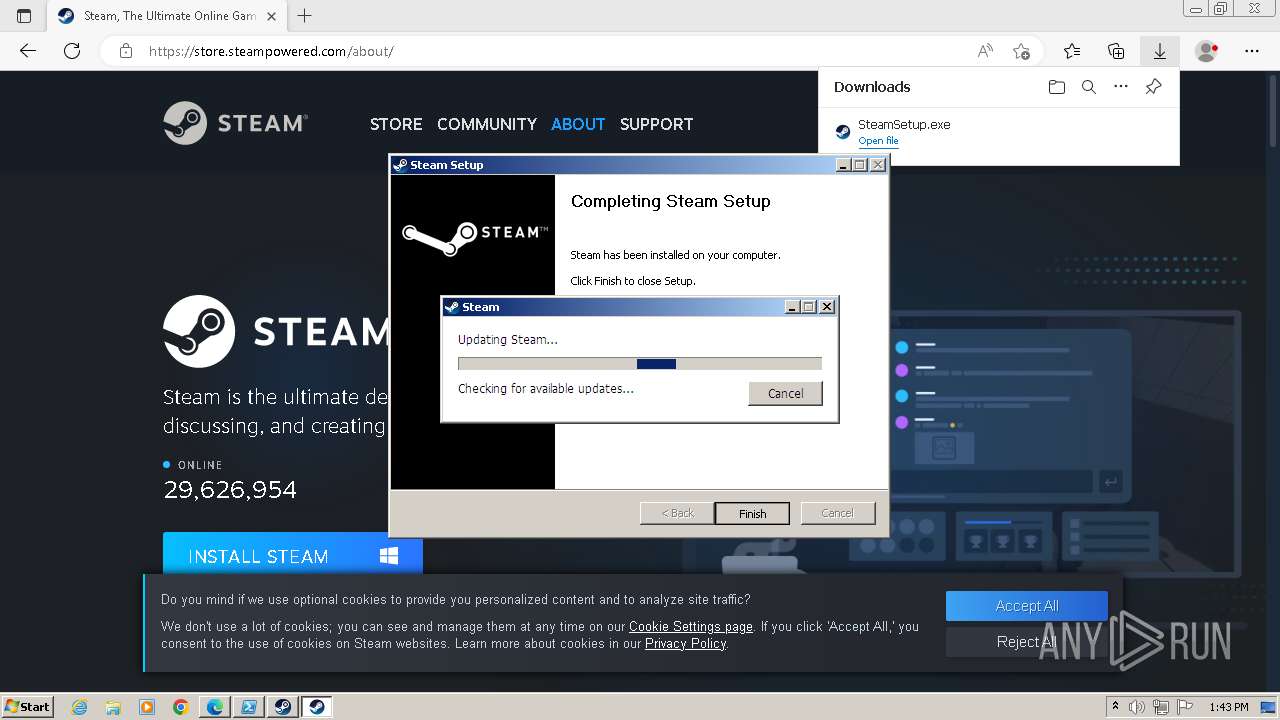This screenshot has width=1280, height=720.
Task: Open File Explorer from taskbar
Action: (113, 707)
